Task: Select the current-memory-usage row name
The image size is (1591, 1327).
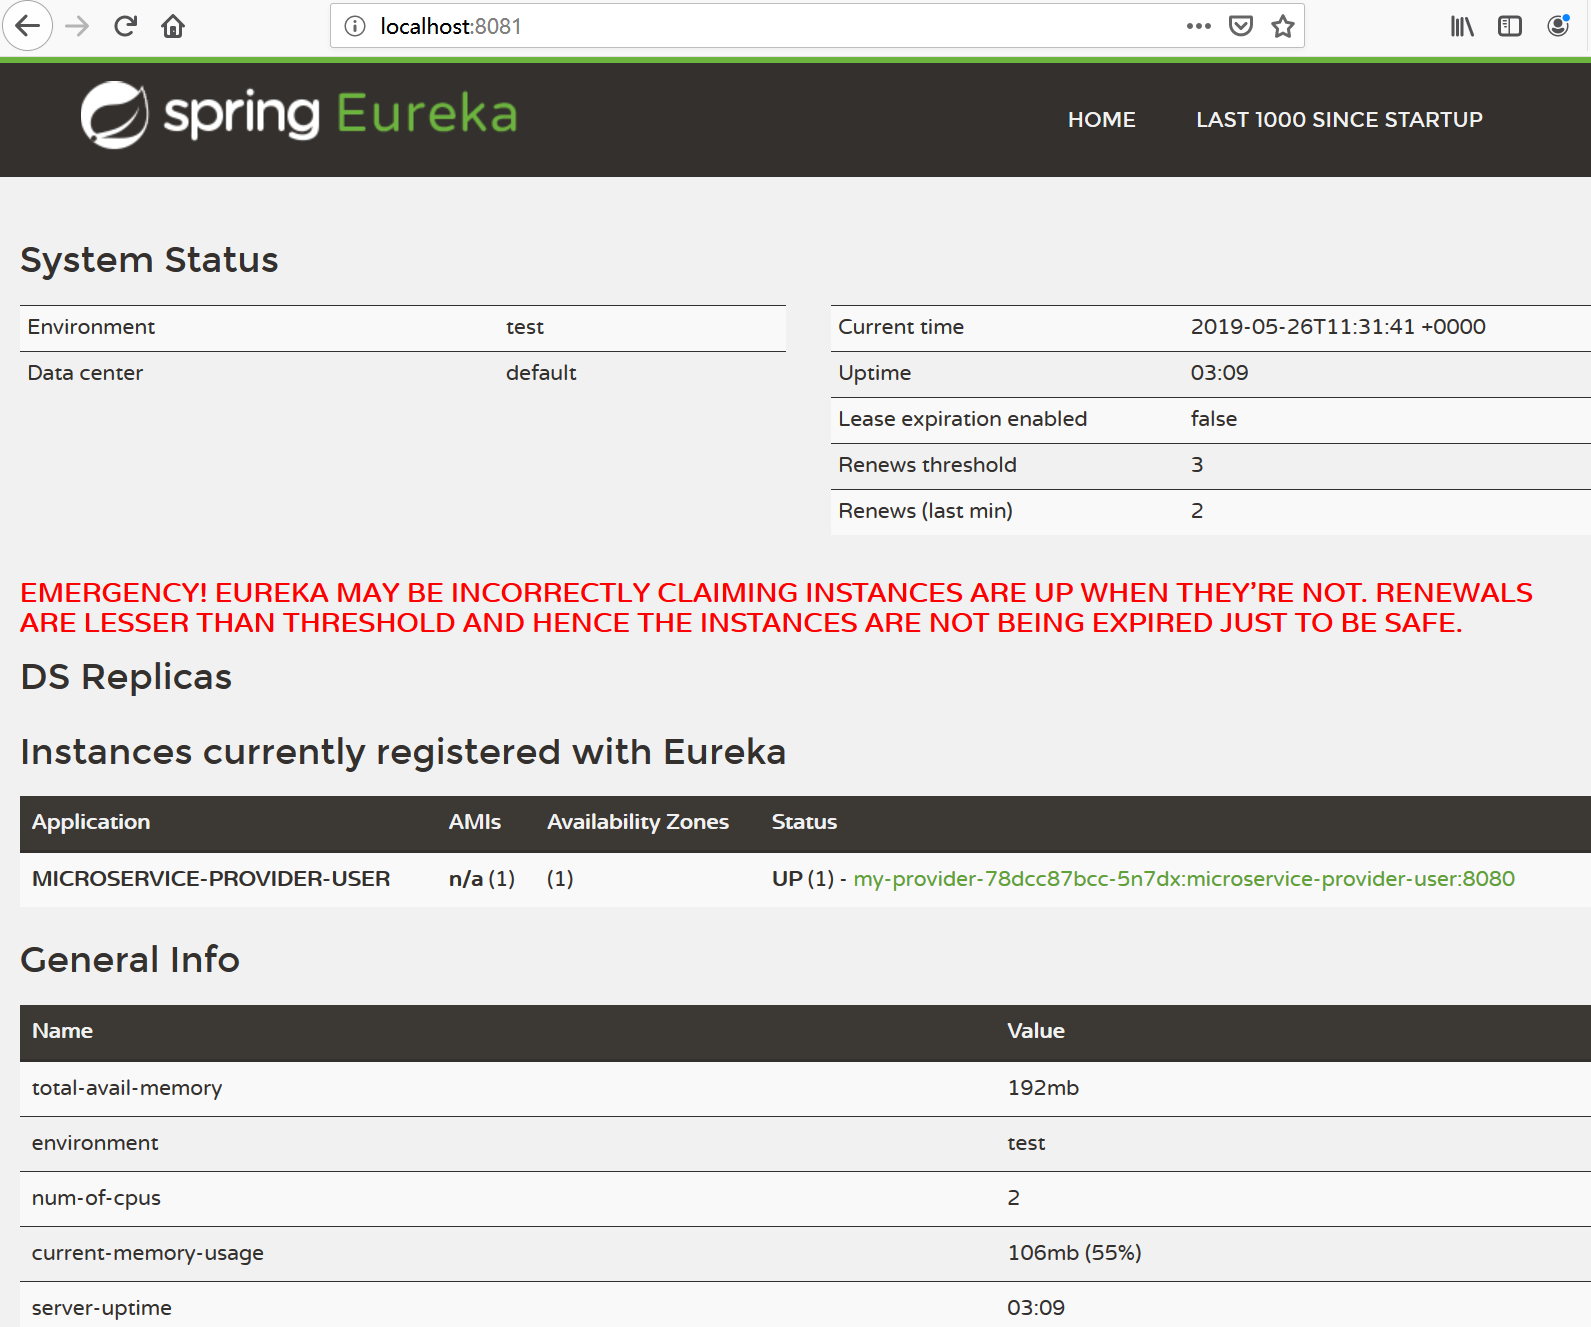Action: click(x=148, y=1253)
